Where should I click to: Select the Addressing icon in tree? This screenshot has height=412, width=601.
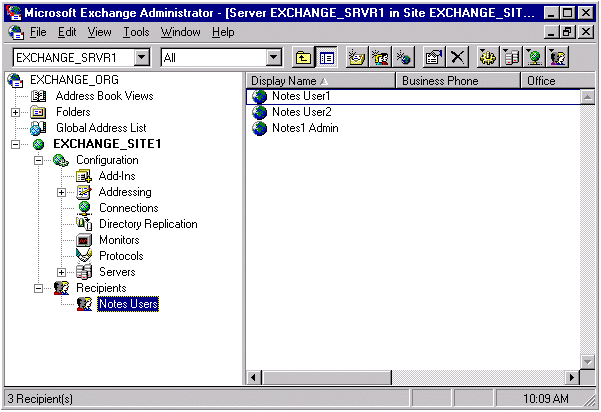84,192
